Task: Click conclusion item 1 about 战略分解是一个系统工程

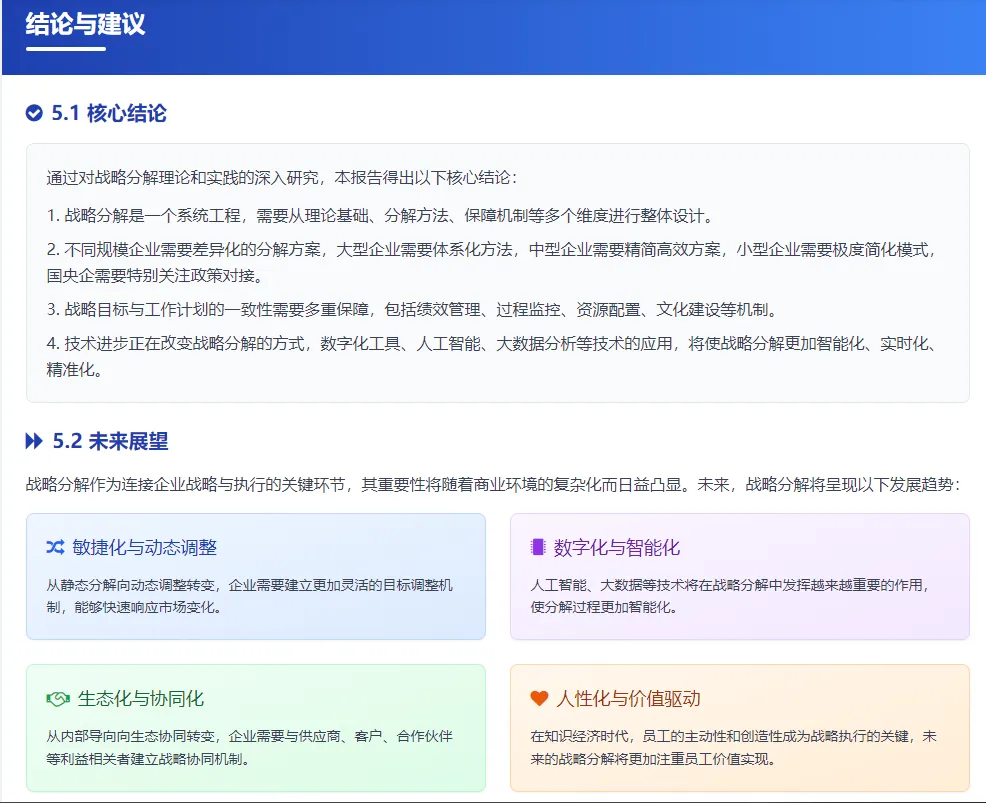Action: 381,216
